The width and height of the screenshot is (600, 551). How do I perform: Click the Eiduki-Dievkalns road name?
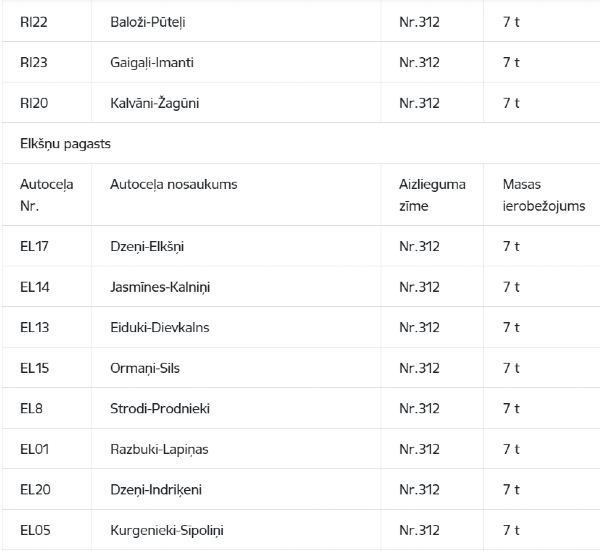pos(160,328)
